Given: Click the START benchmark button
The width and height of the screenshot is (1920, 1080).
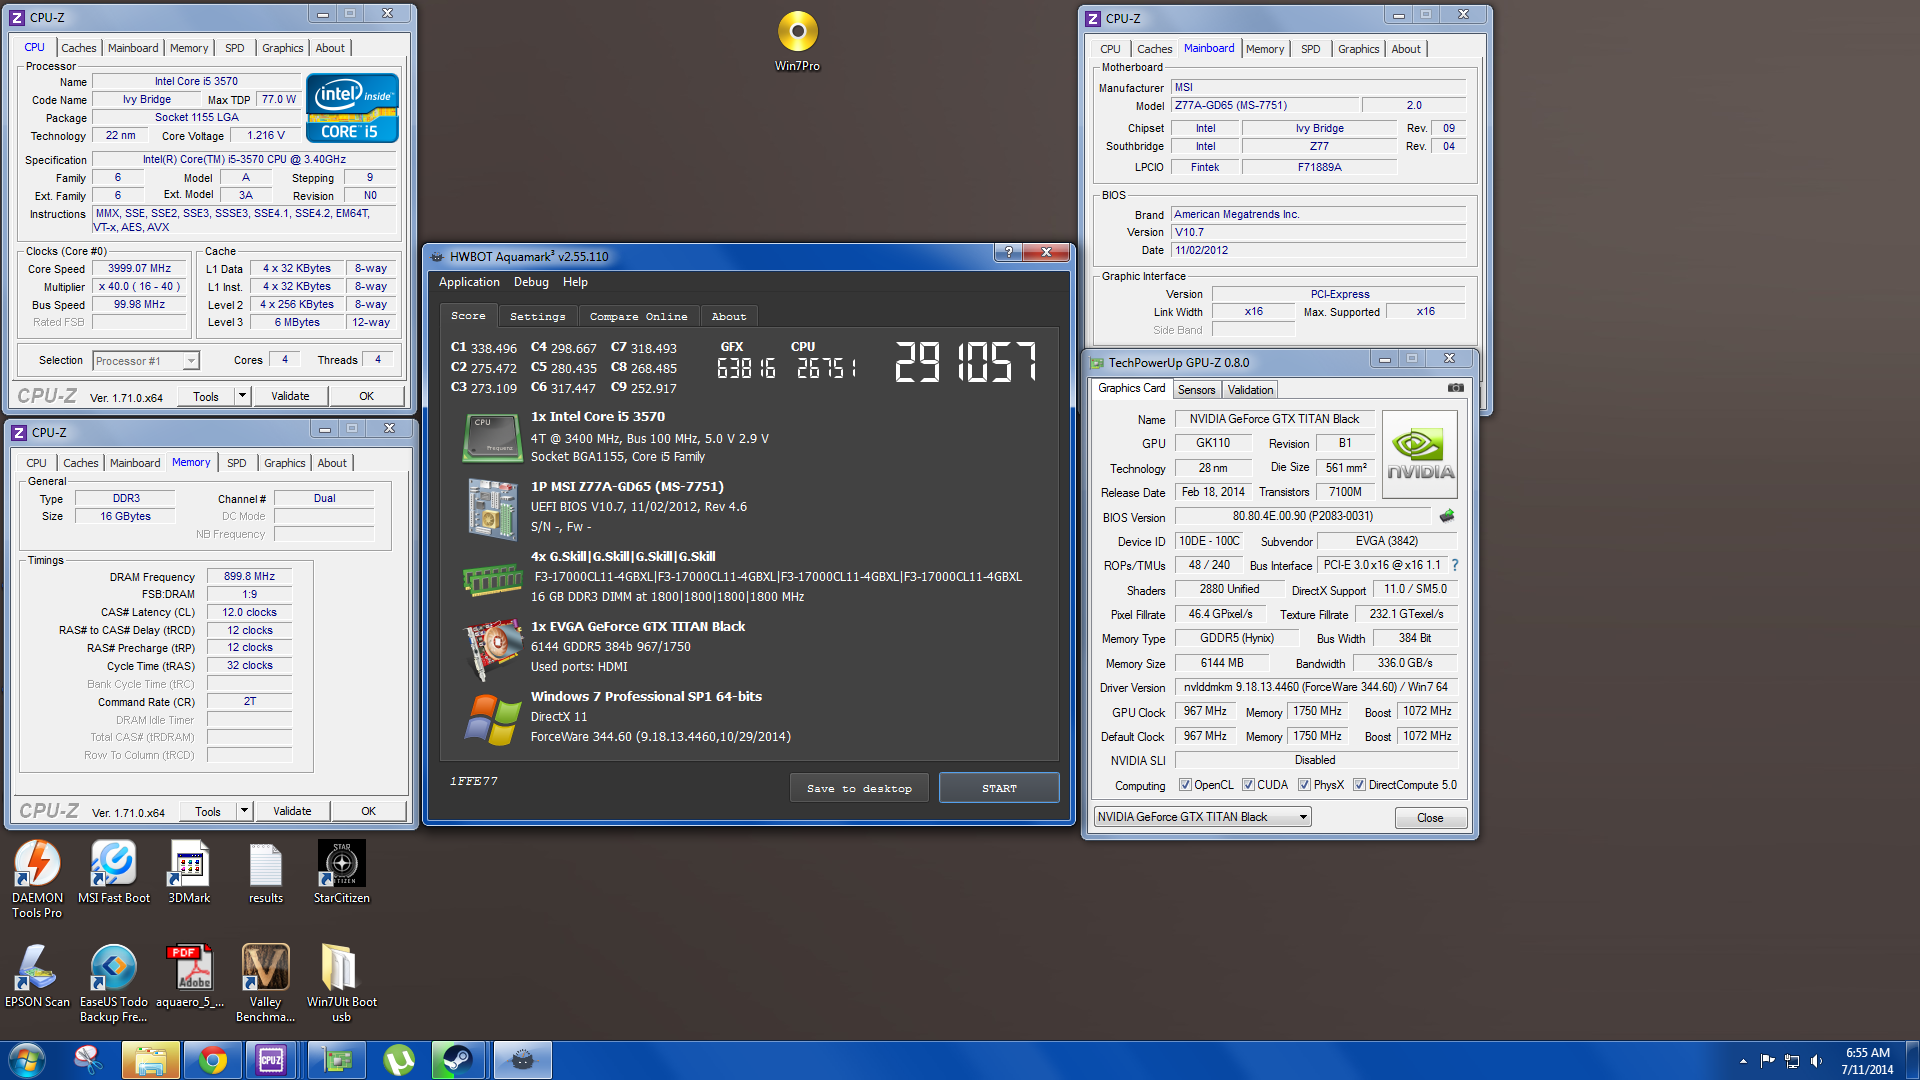Looking at the screenshot, I should pos(999,788).
